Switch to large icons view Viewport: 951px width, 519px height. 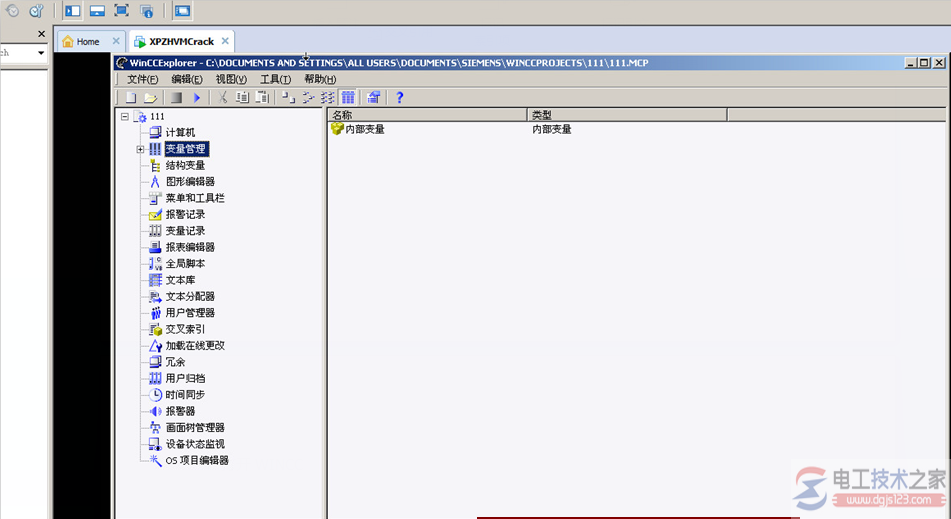[x=288, y=97]
